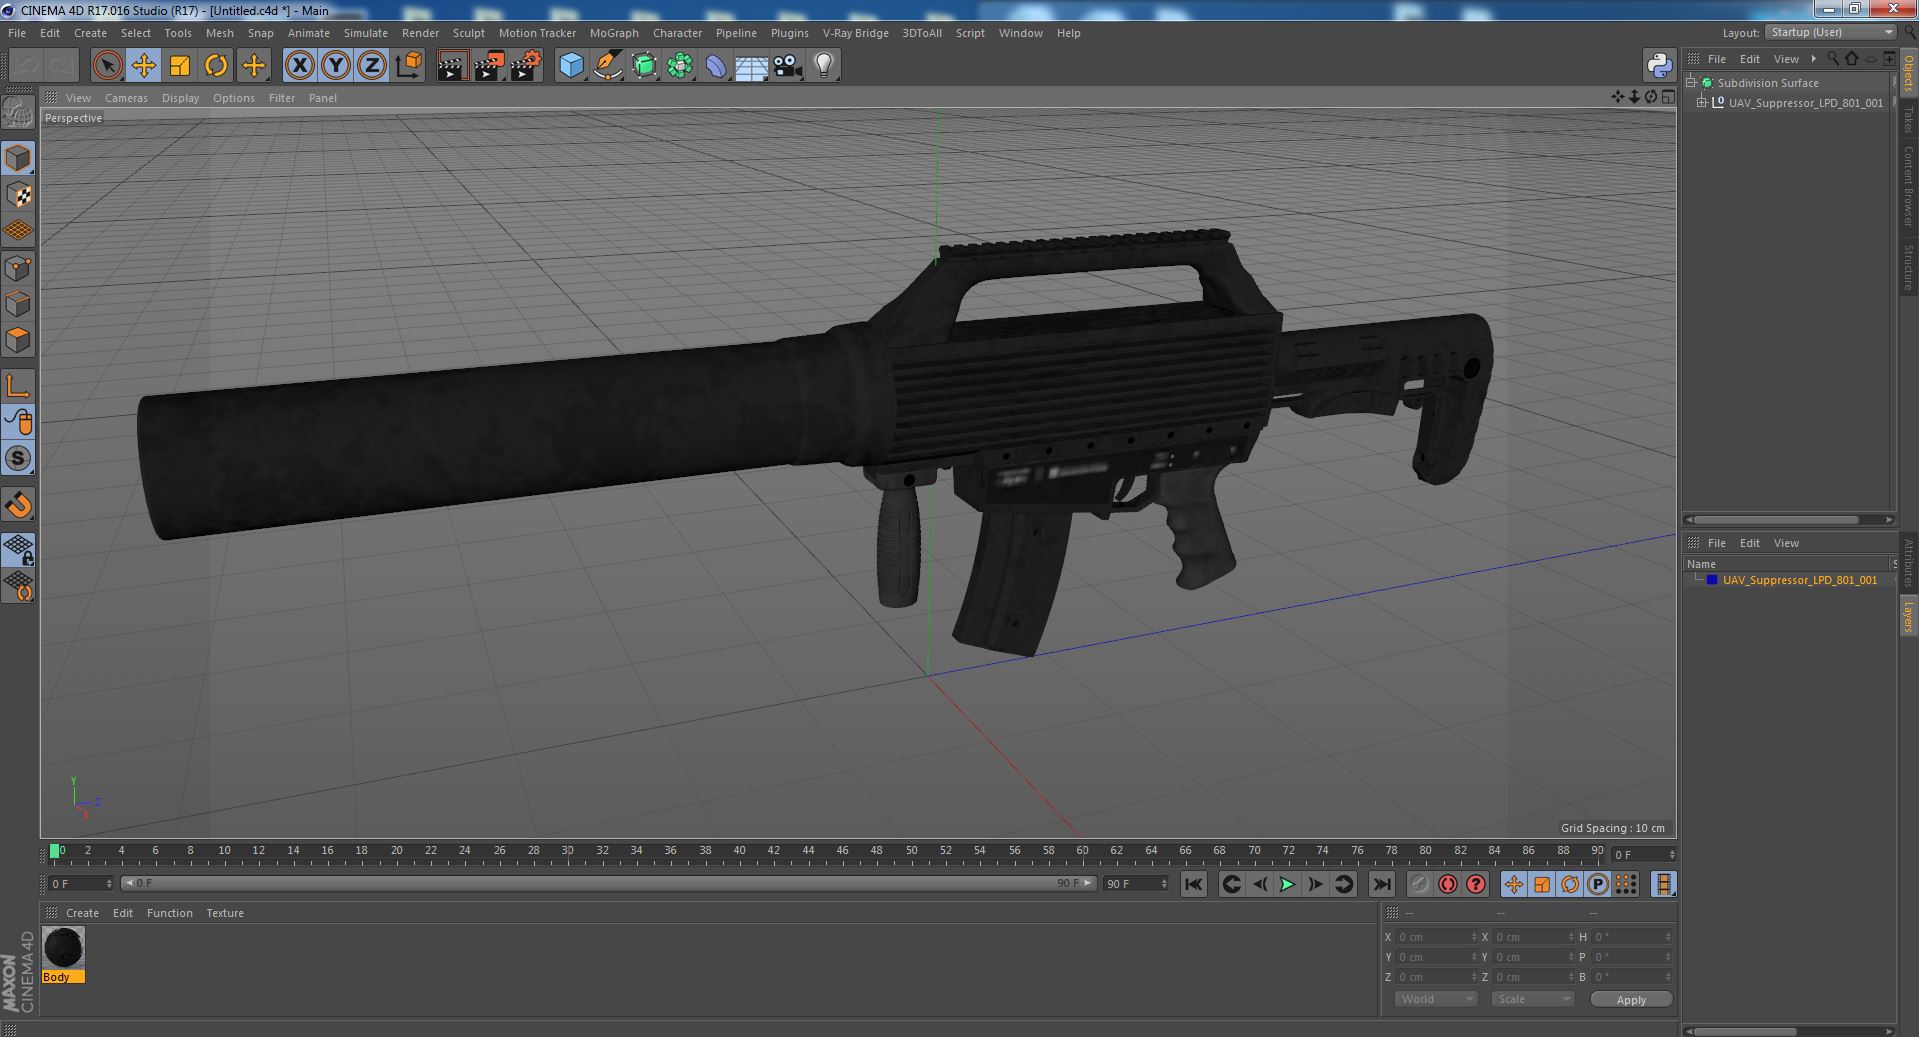
Task: Go to start of animation
Action: (1193, 884)
